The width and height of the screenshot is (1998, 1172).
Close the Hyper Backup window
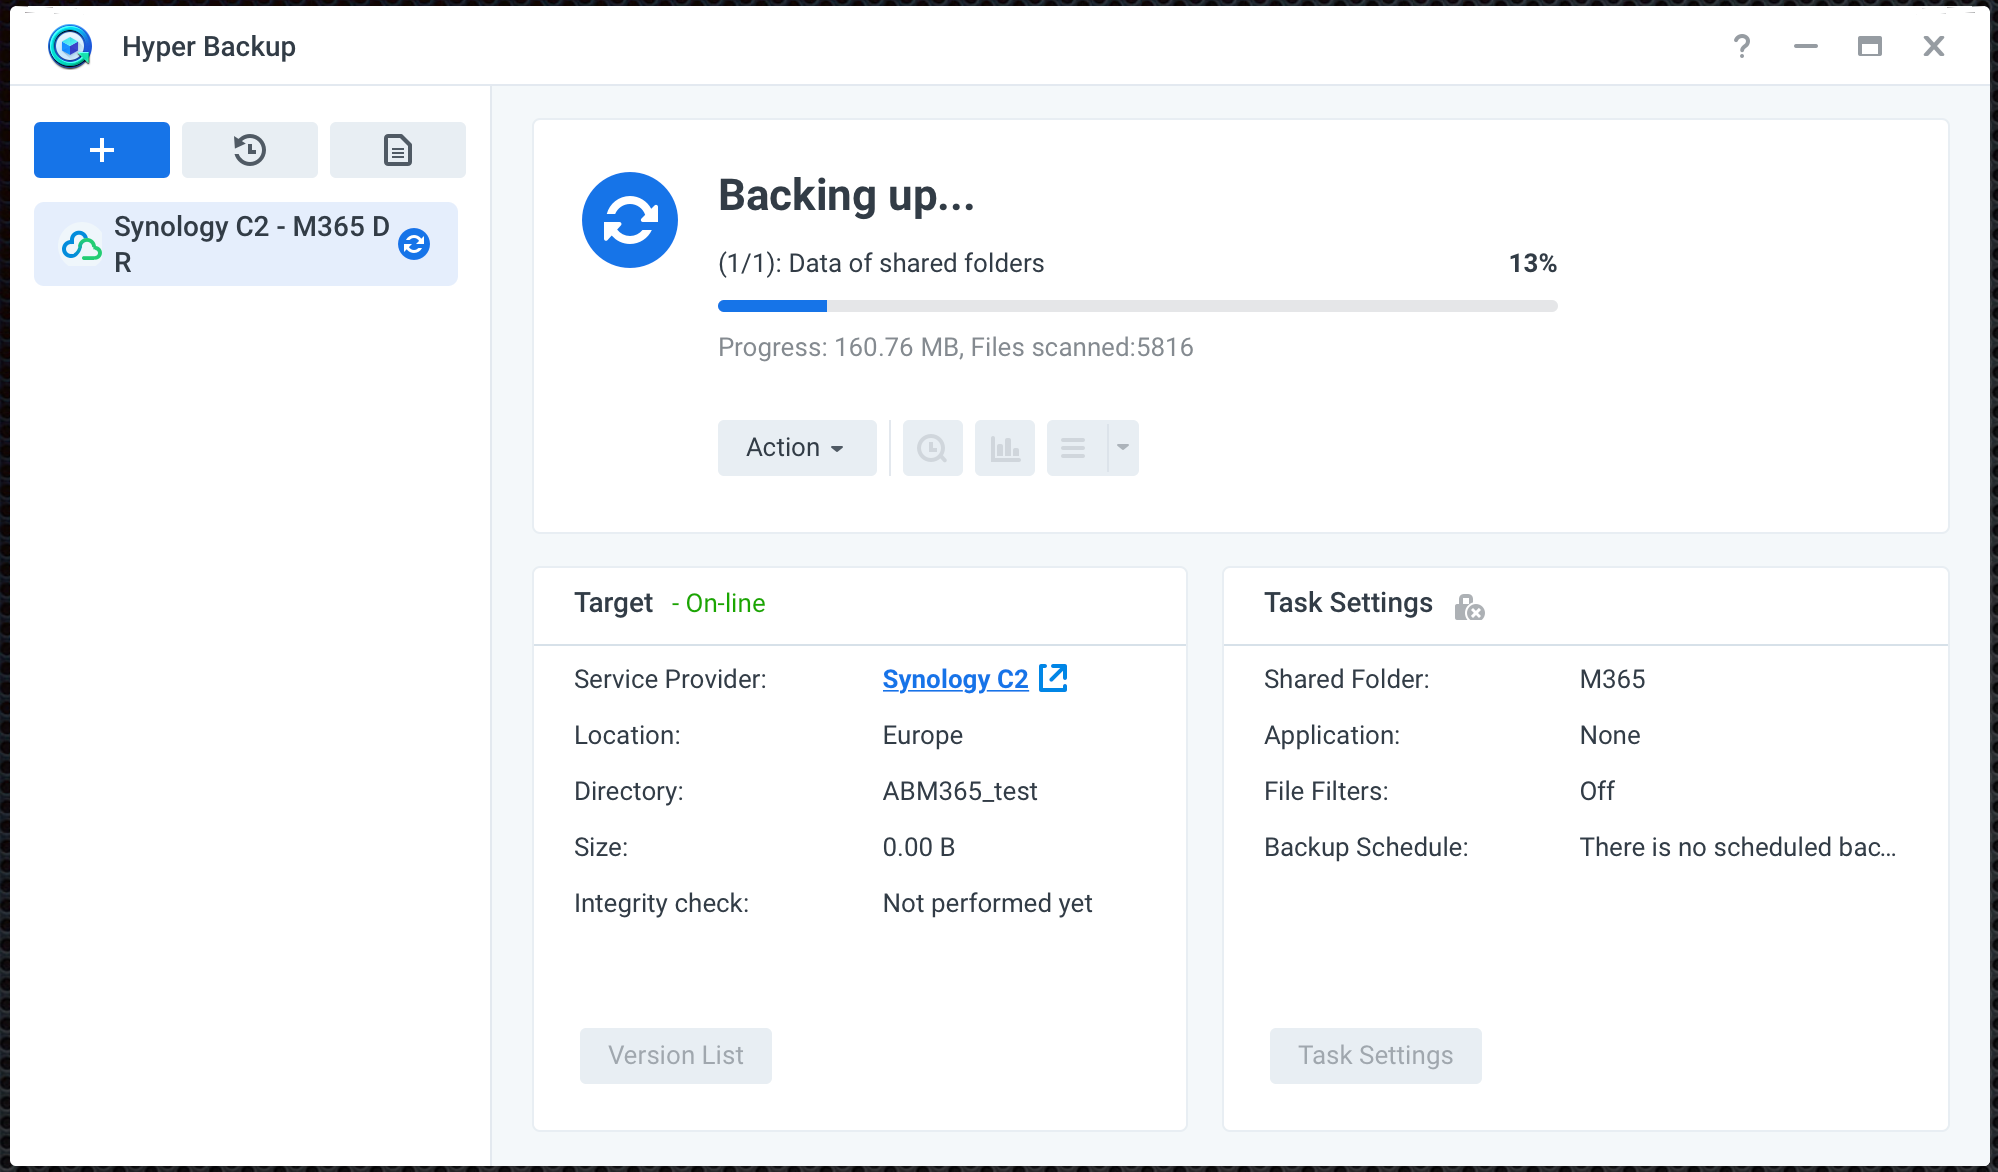[x=1934, y=46]
